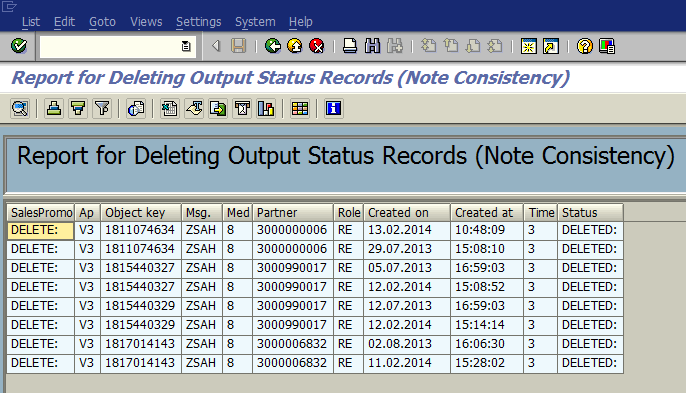Click the SAP window menu icon at top-left
Image resolution: width=686 pixels, height=393 pixels.
tap(9, 6)
